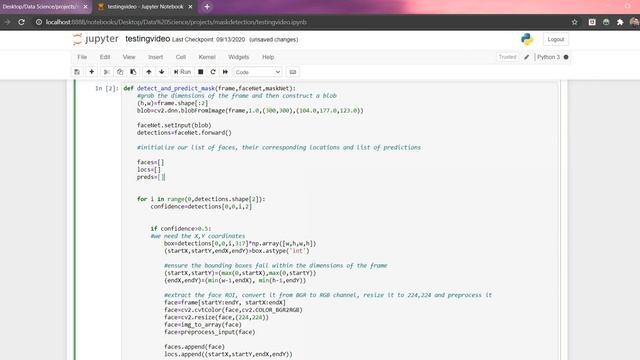Switch to the Desktop/Data Science browser tab
Image resolution: width=640 pixels, height=360 pixels.
click(40, 7)
